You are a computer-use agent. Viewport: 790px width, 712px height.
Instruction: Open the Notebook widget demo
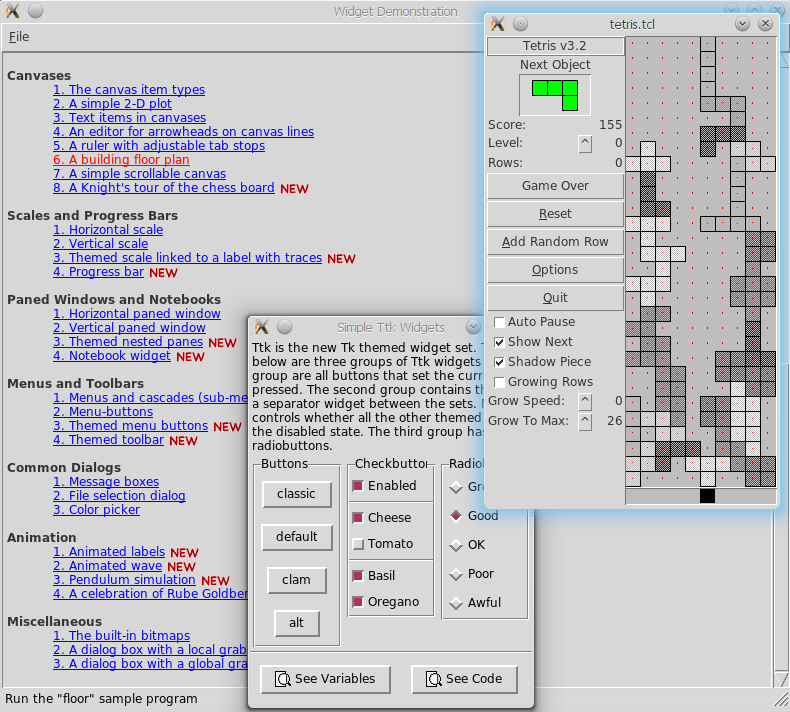pyautogui.click(x=112, y=356)
